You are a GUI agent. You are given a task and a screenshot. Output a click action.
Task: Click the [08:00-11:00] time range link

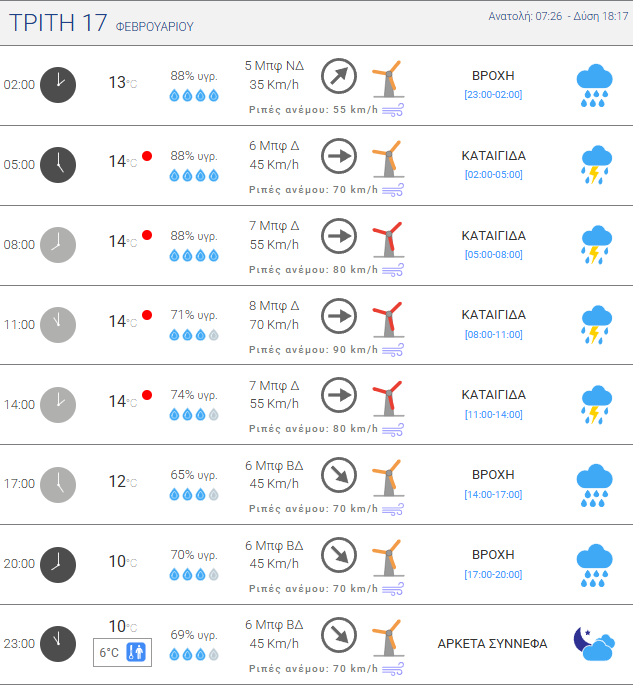click(x=493, y=334)
